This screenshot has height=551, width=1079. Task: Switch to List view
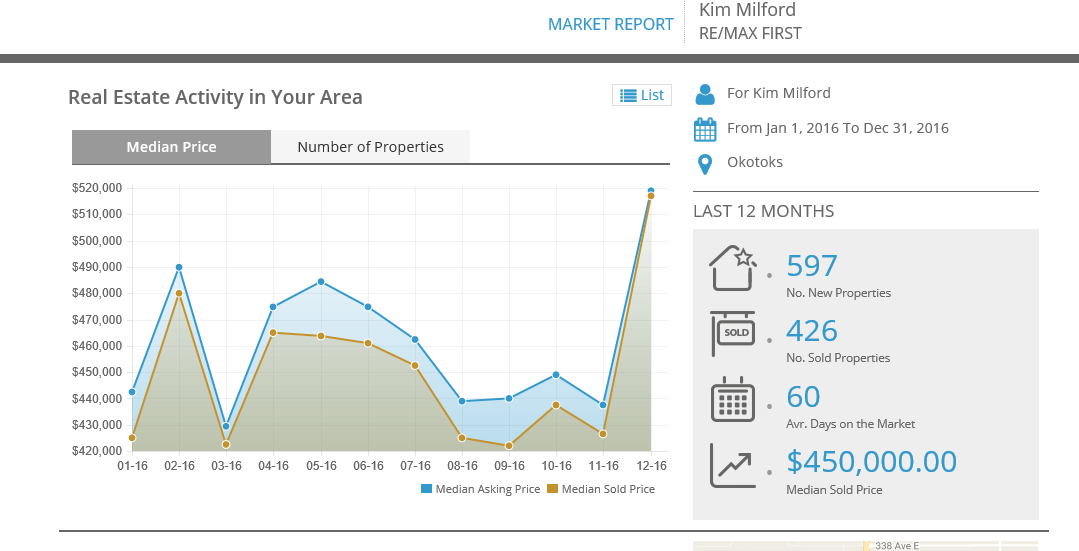tap(642, 95)
